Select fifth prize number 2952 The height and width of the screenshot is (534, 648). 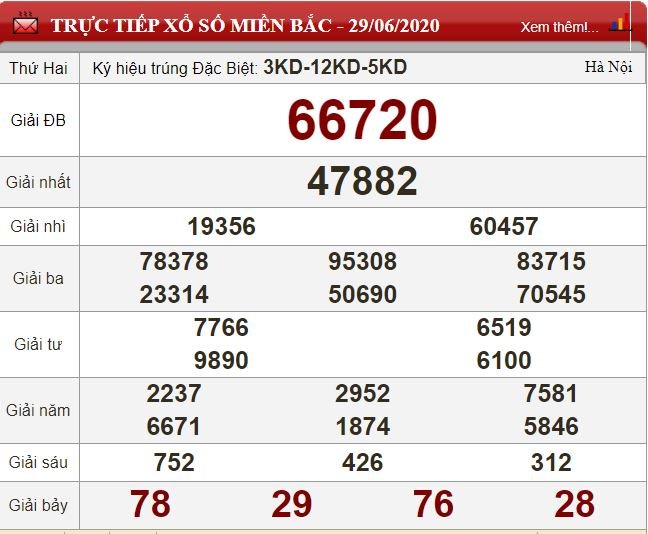click(x=362, y=393)
